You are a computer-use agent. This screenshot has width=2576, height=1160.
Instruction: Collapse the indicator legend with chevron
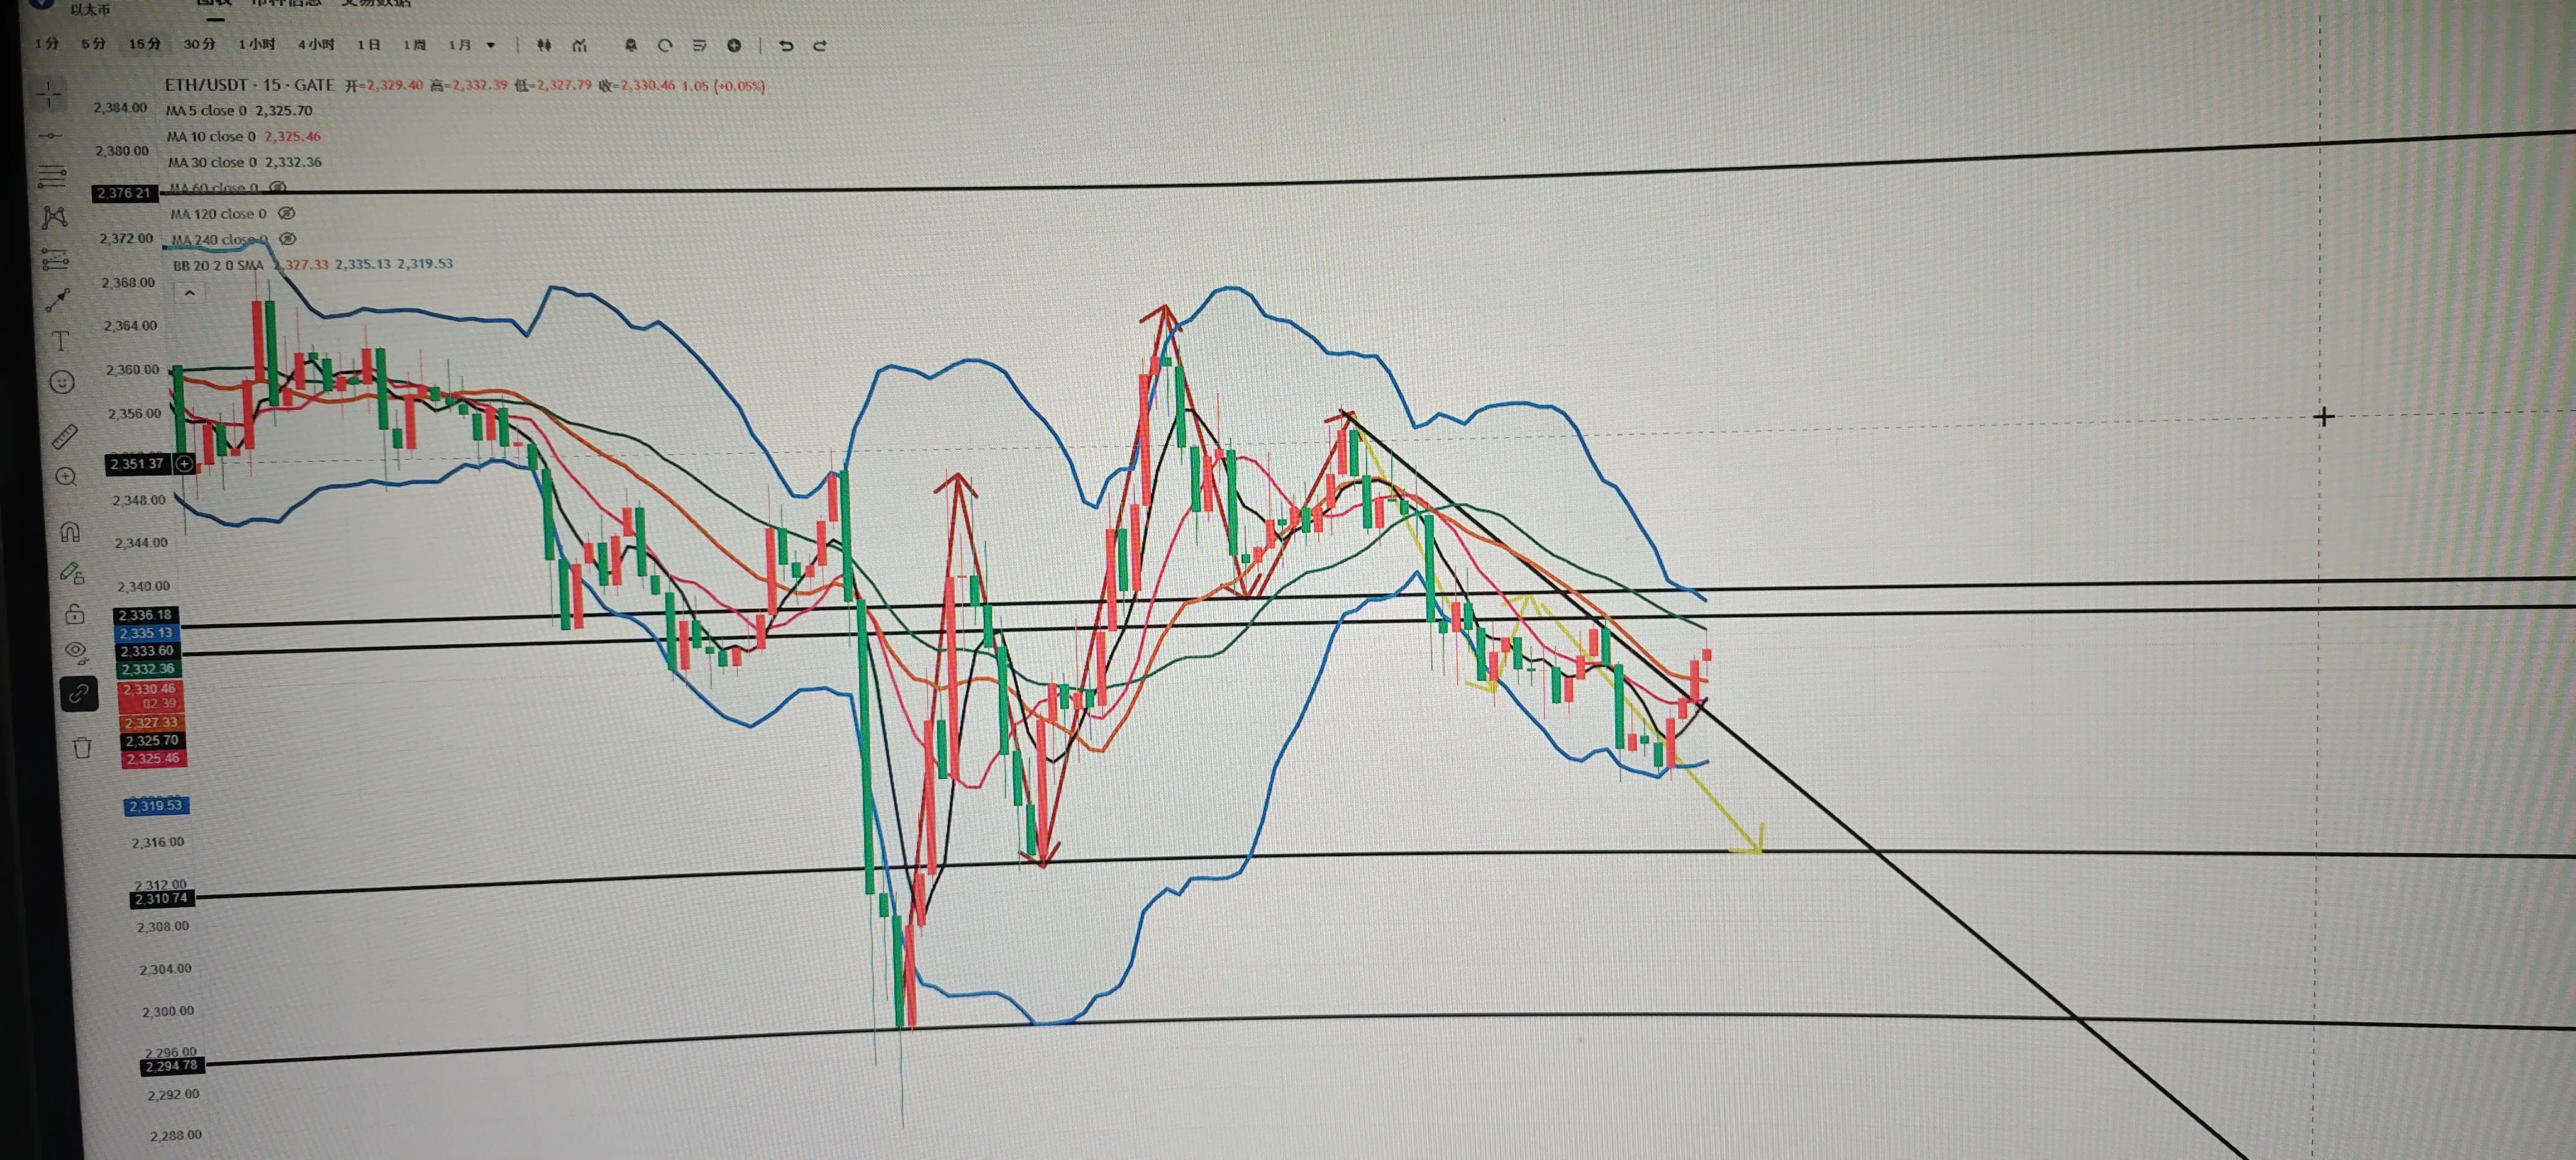(189, 293)
